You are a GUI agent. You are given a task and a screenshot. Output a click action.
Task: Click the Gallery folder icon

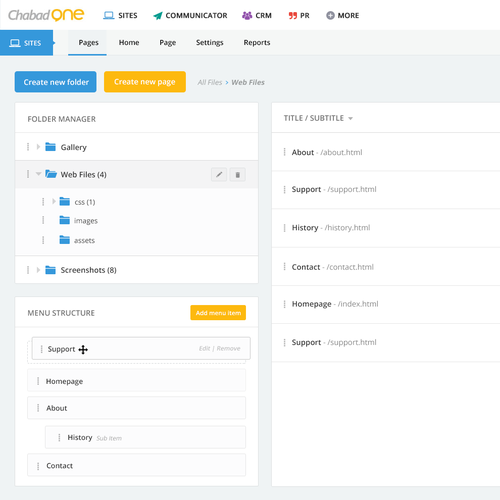50,147
